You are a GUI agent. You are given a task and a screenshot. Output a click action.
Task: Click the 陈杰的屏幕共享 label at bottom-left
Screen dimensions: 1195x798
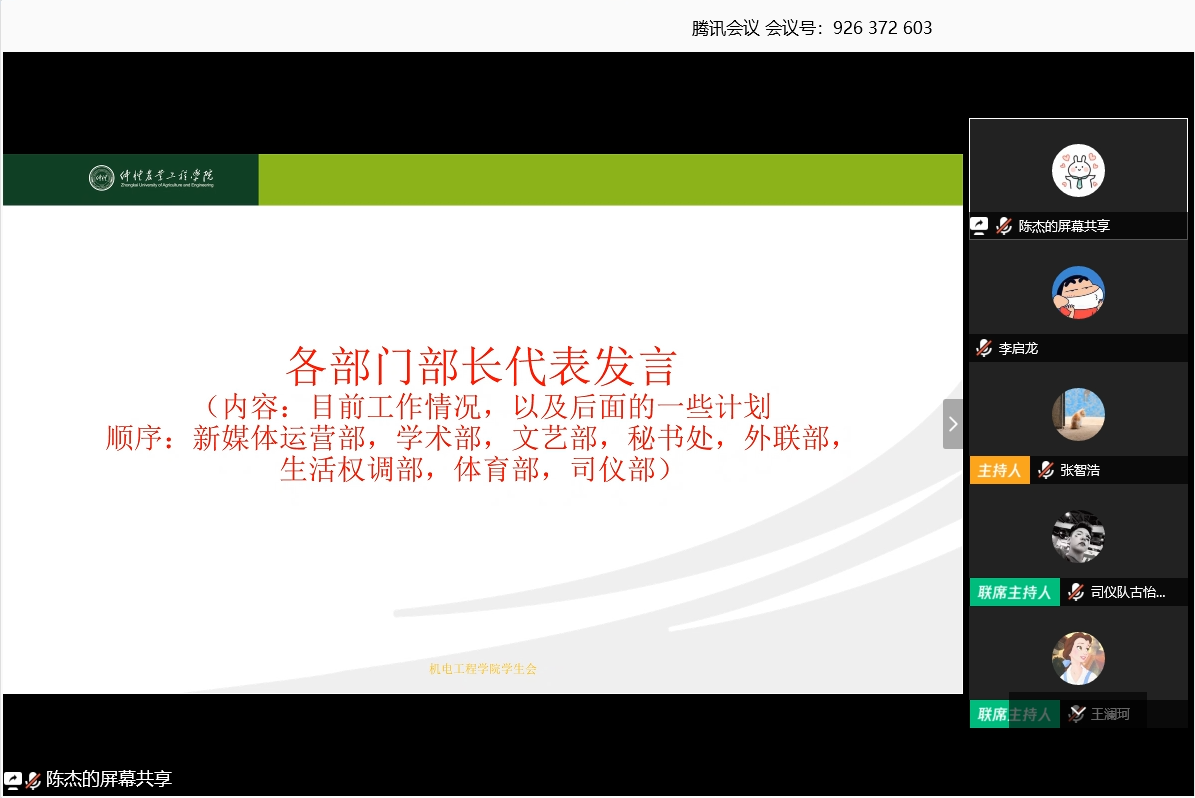[x=109, y=780]
